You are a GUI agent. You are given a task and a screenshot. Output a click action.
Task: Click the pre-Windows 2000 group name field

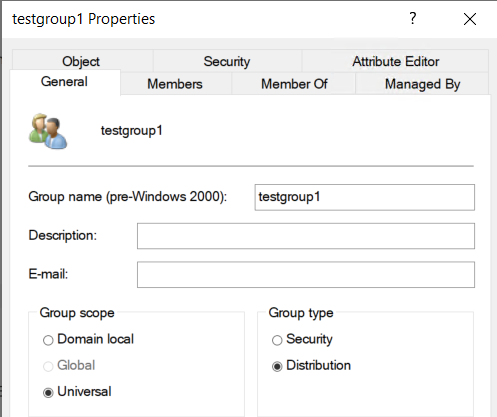365,197
